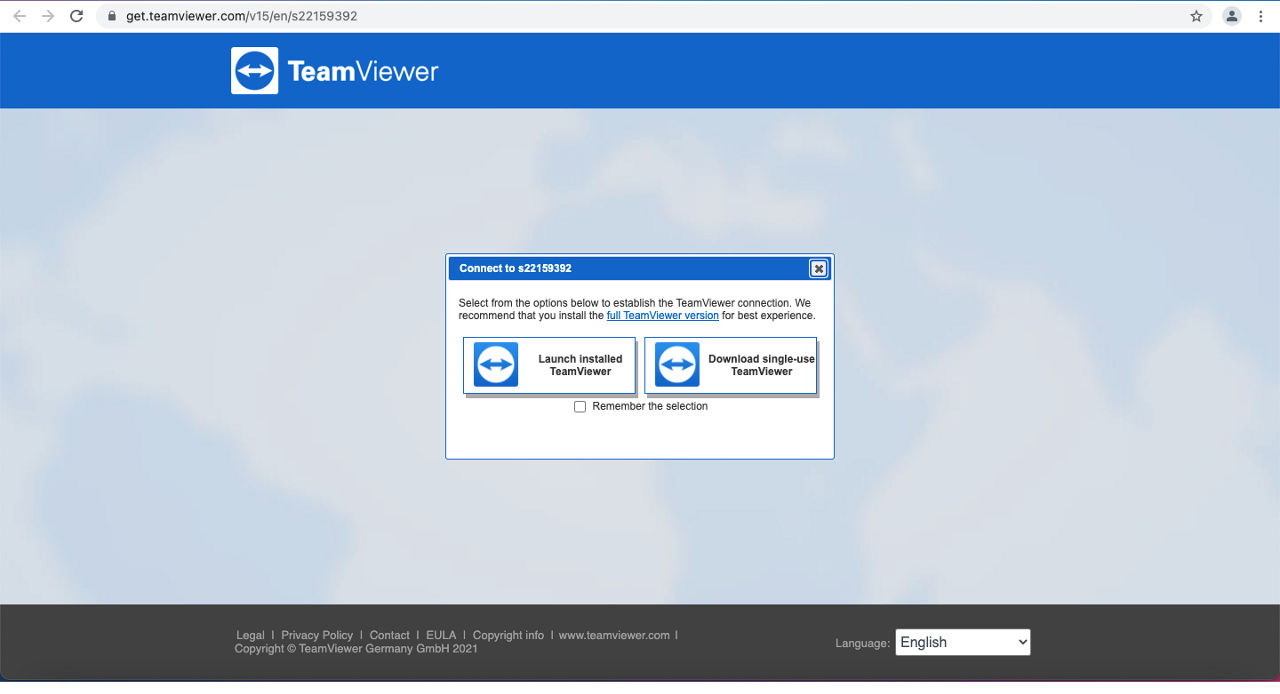This screenshot has height=694, width=1280.
Task: Bookmark this page with the star icon
Action: pyautogui.click(x=1196, y=16)
